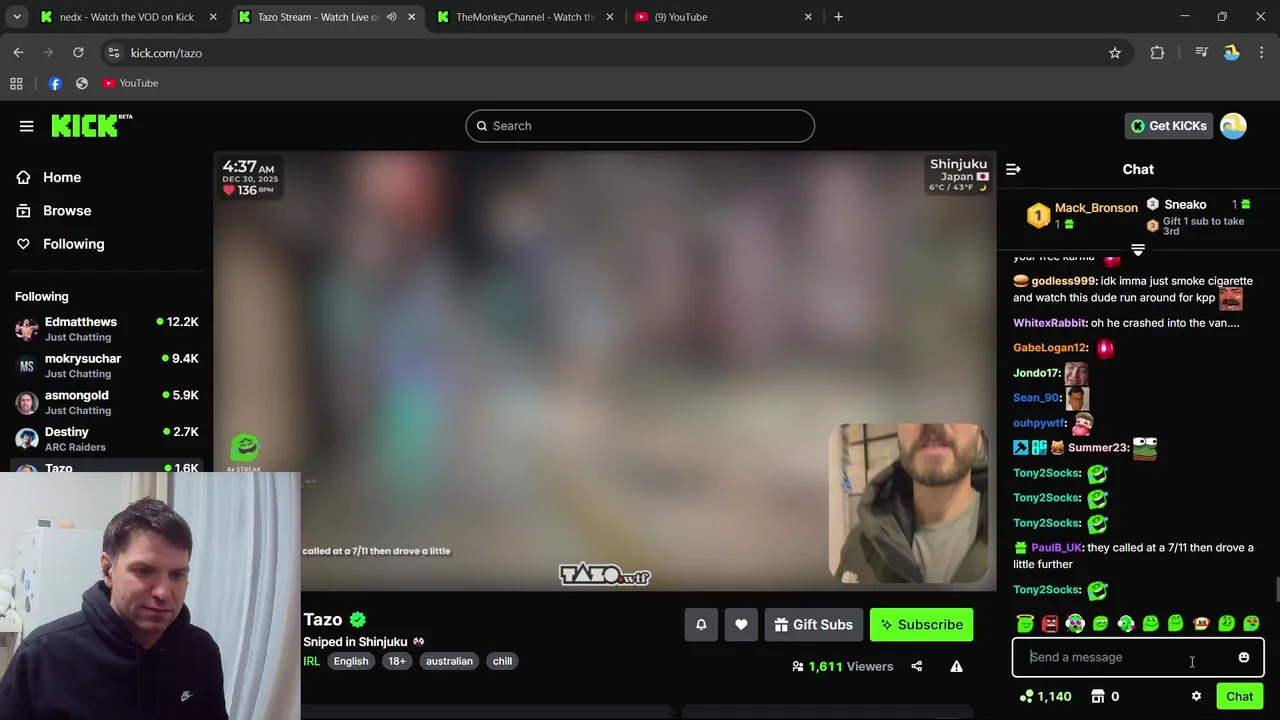The image size is (1280, 720).
Task: Open mokrysuchar channel from Following list
Action: [107, 366]
